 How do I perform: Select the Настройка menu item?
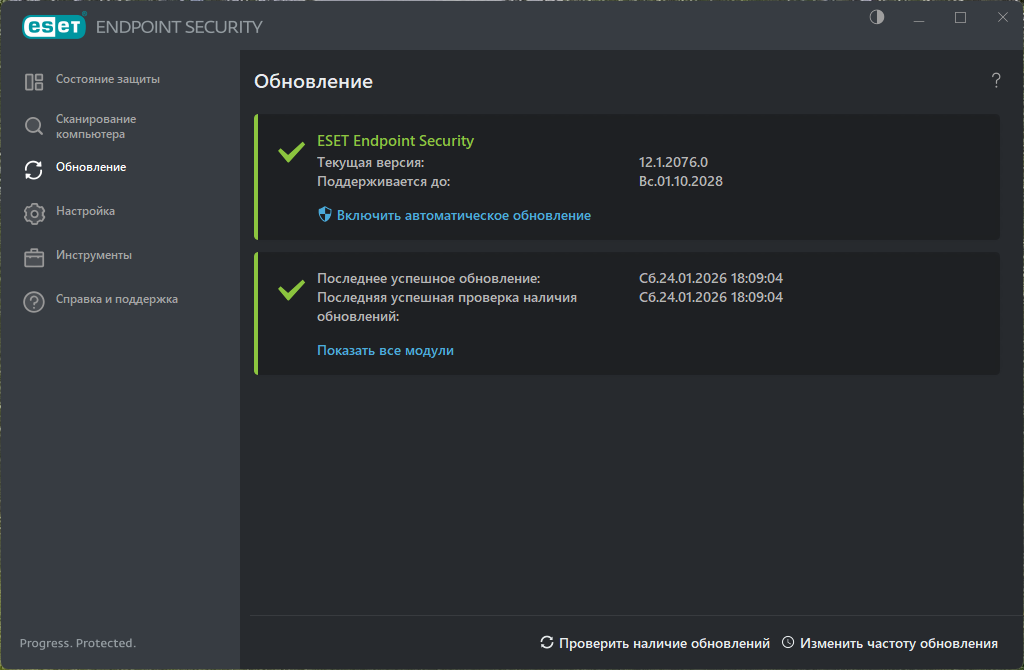coord(85,211)
